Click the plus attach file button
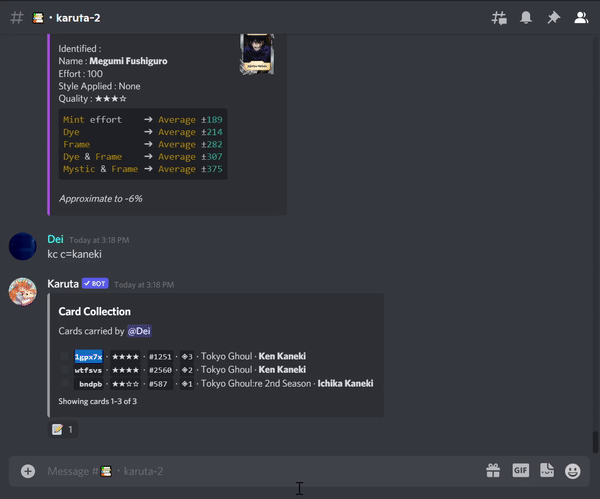 click(28, 471)
